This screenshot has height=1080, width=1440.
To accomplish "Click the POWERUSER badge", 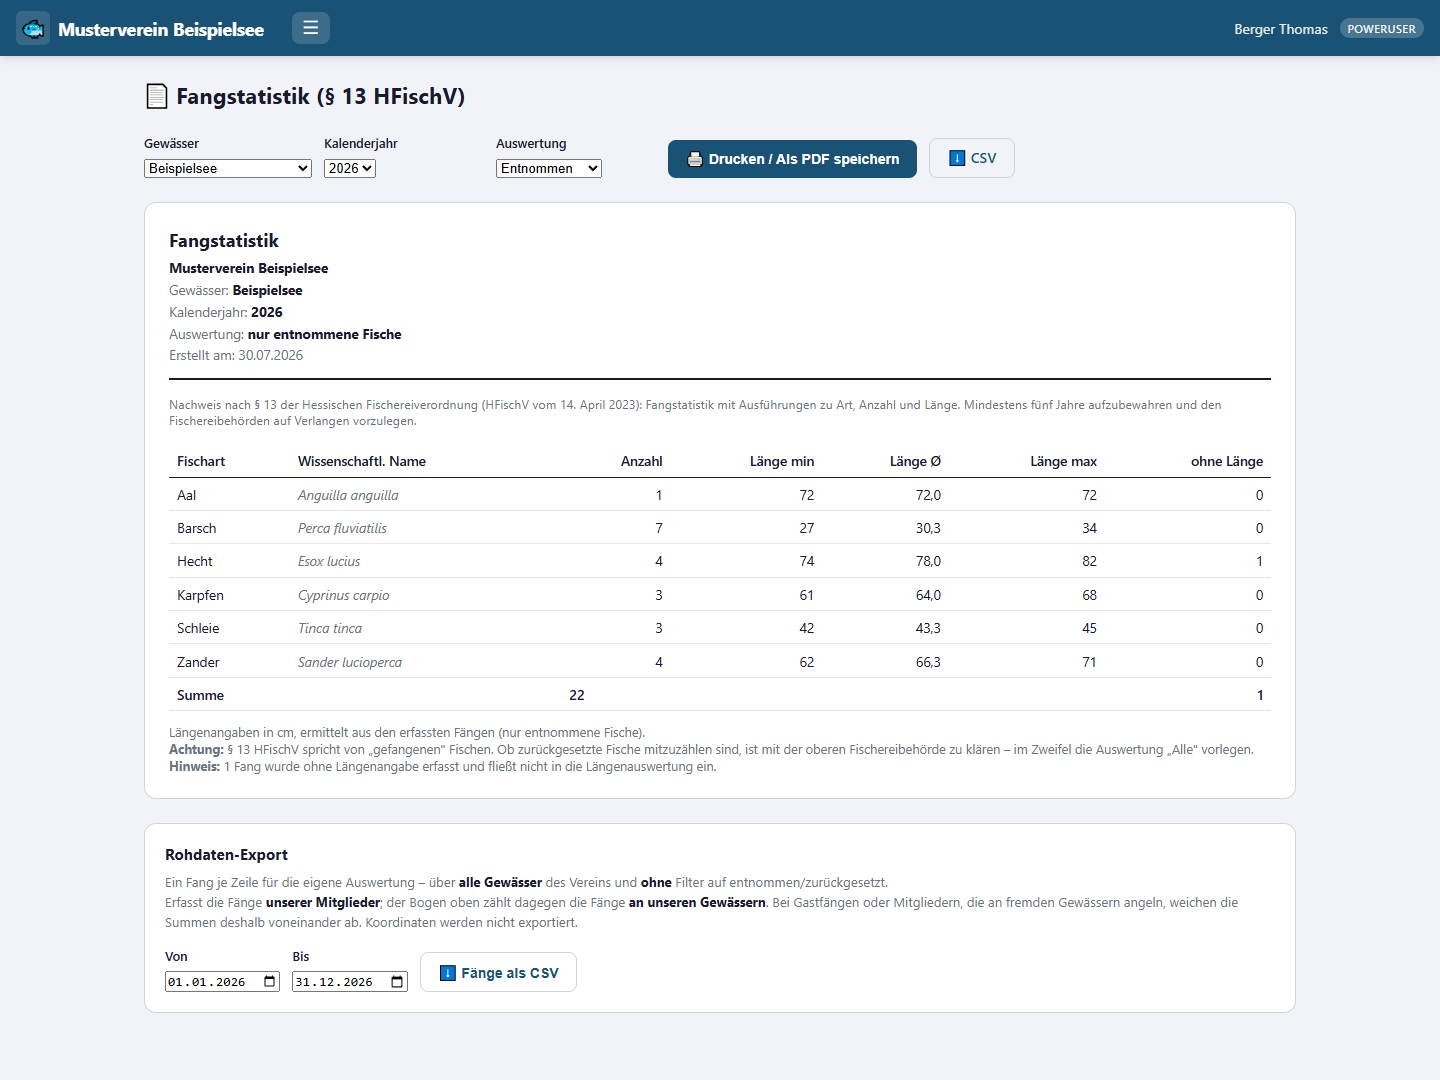I will 1381,29.
